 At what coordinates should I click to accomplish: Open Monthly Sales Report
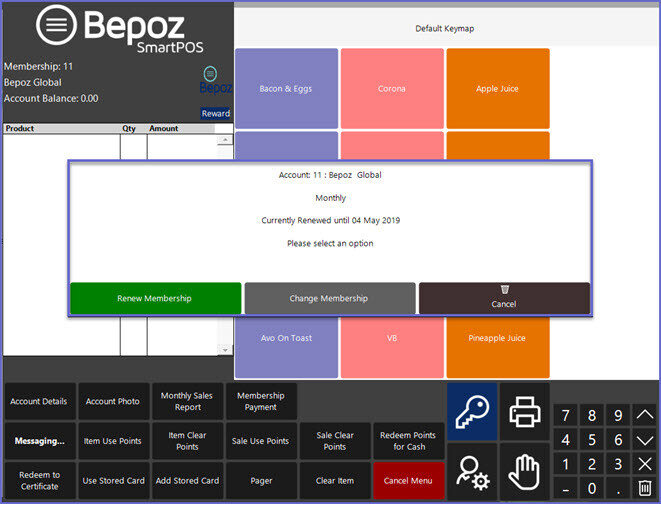click(187, 401)
